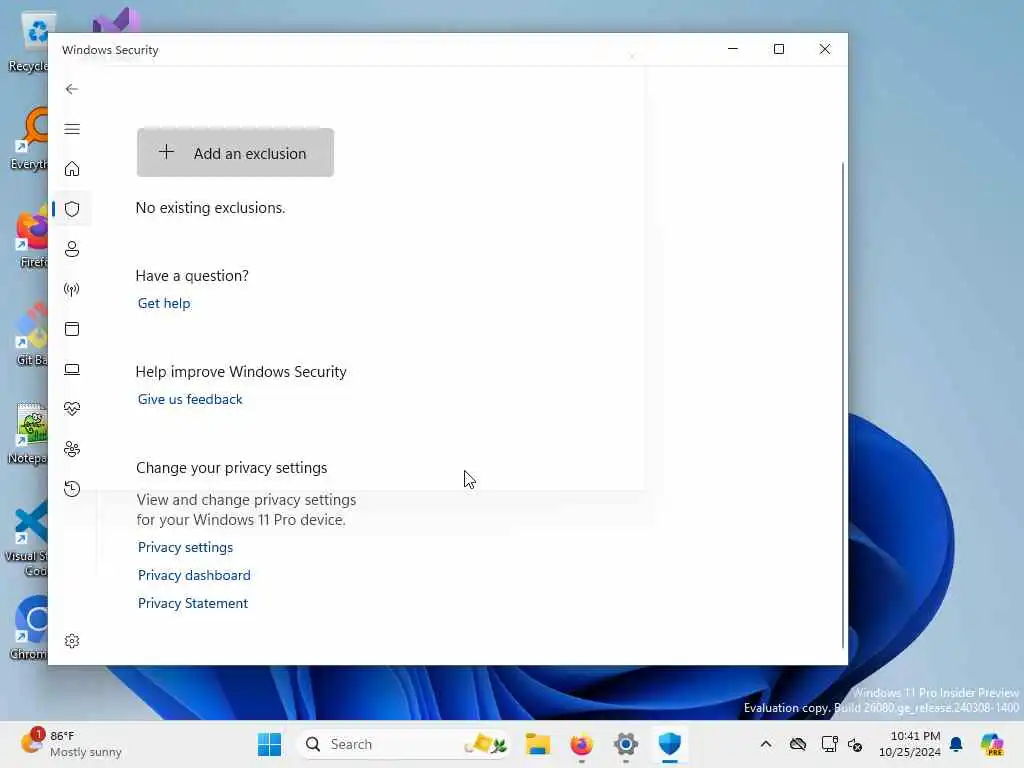The width and height of the screenshot is (1024, 768).
Task: Click the "Have a question?" heading
Action: coord(192,276)
